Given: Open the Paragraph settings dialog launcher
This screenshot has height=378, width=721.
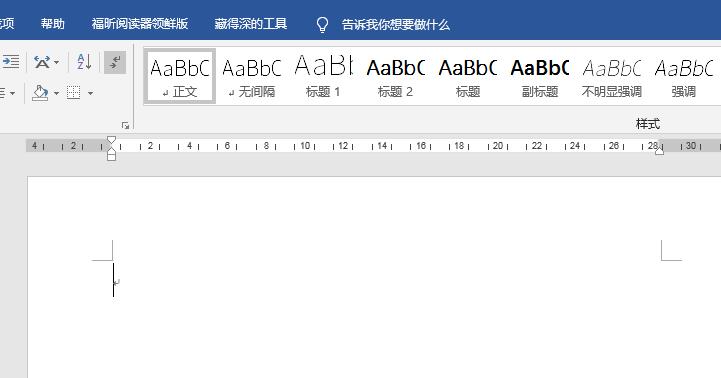Looking at the screenshot, I should tap(125, 126).
